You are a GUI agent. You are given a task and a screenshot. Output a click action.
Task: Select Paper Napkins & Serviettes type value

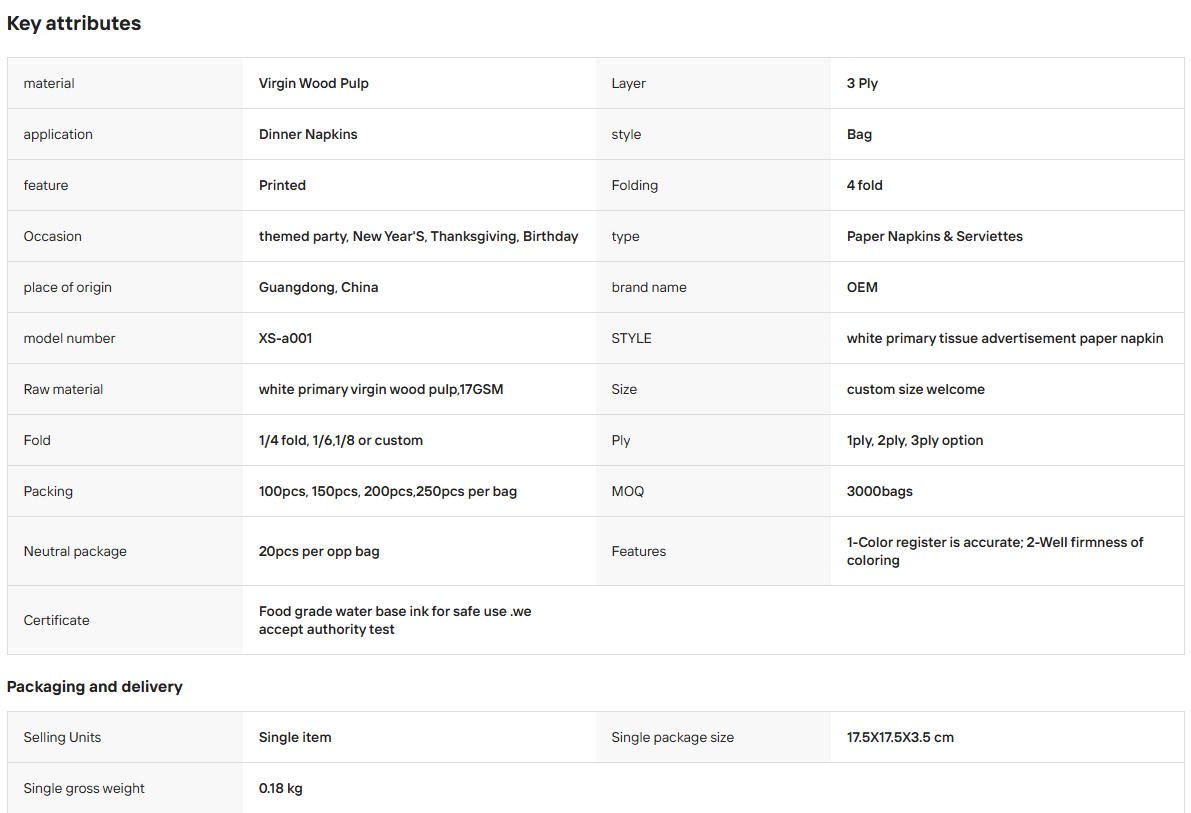(934, 236)
